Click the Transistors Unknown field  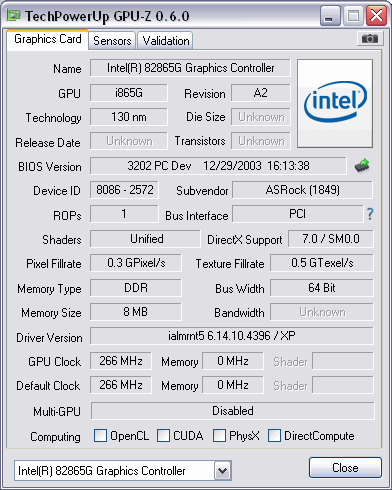point(261,141)
